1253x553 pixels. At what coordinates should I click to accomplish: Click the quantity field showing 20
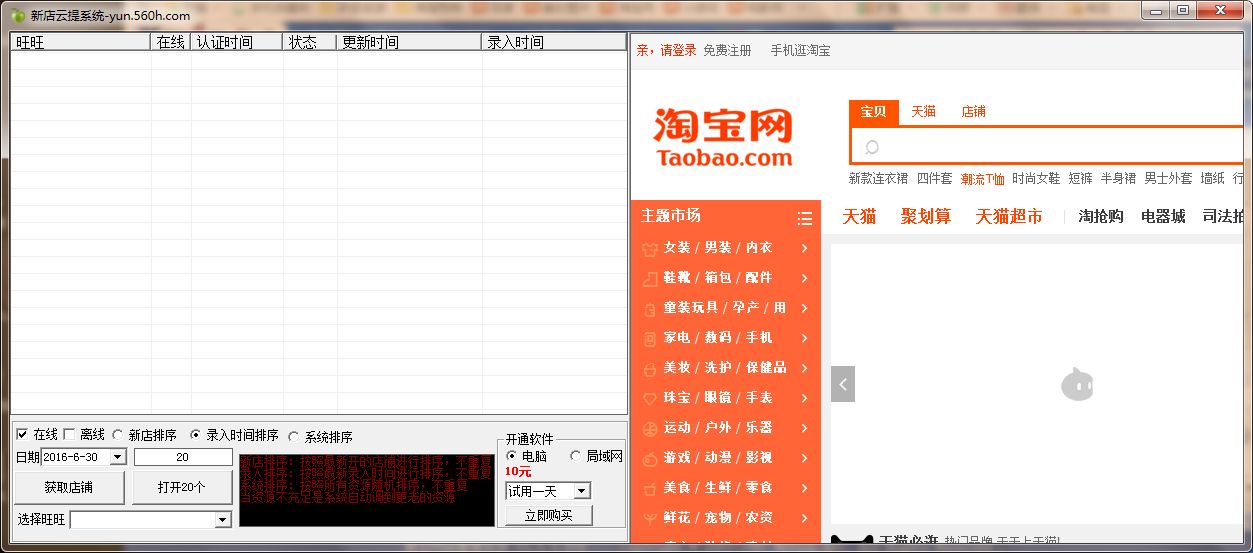[183, 457]
